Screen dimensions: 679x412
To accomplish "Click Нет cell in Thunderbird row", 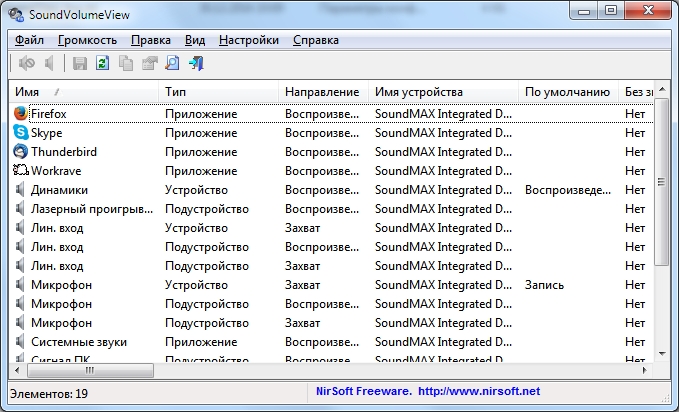I will (x=635, y=152).
